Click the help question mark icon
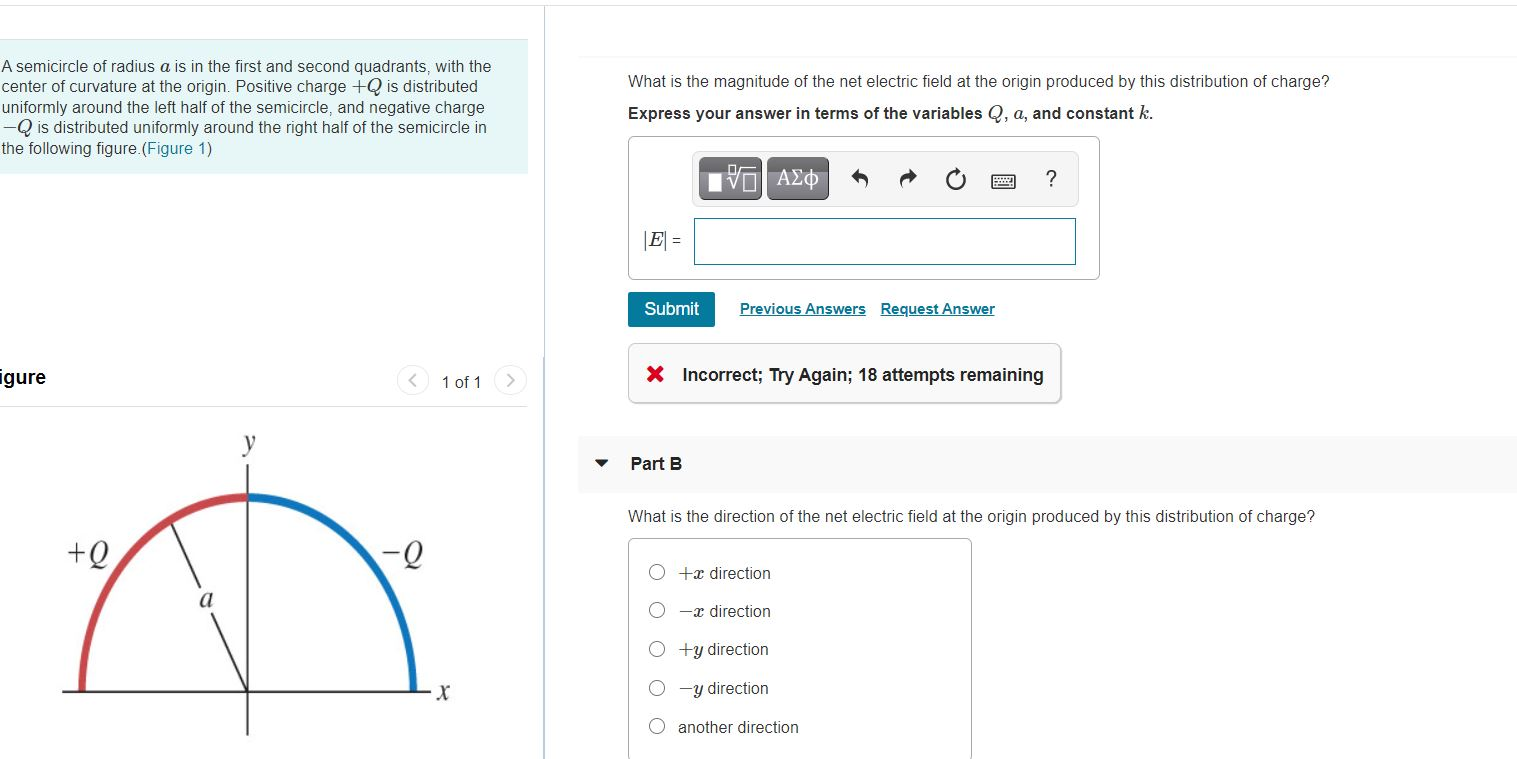This screenshot has height=759, width=1517. [x=1050, y=179]
